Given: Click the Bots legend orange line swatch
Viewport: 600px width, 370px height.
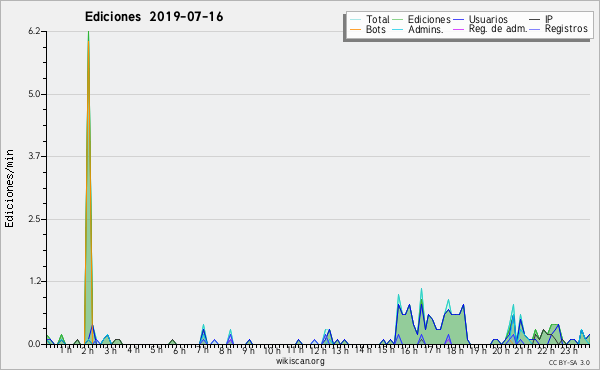Looking at the screenshot, I should point(355,29).
